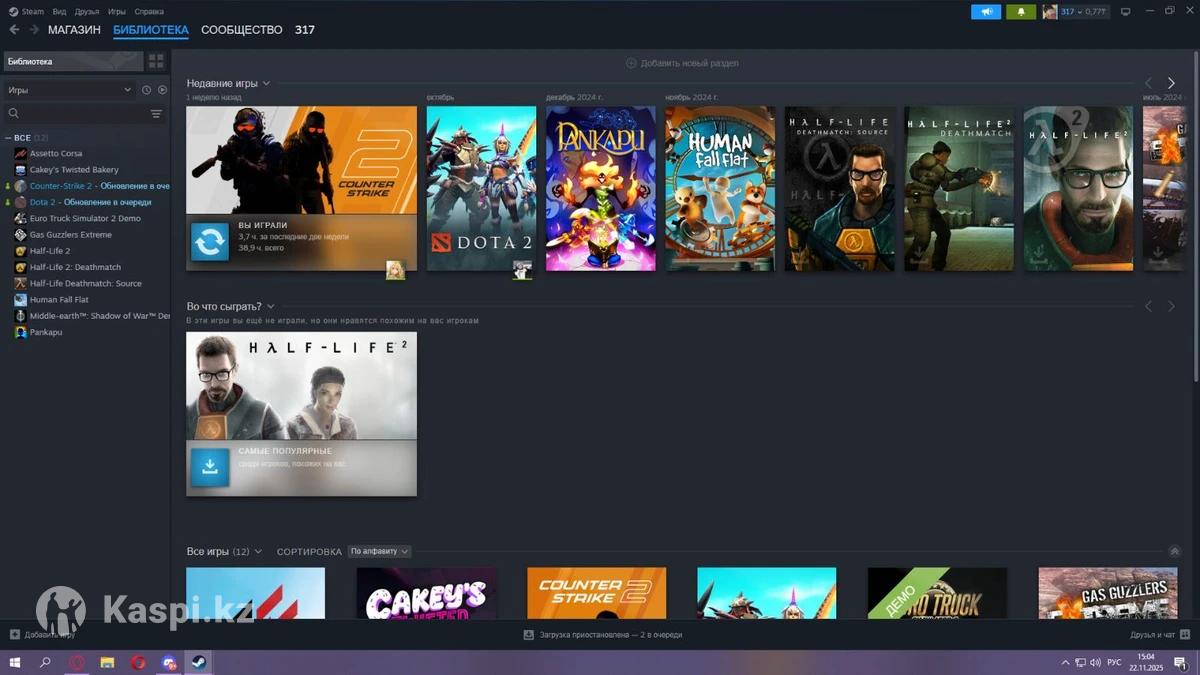The height and width of the screenshot is (675, 1200).
Task: Switch library to grid view icon
Action: coord(156,62)
